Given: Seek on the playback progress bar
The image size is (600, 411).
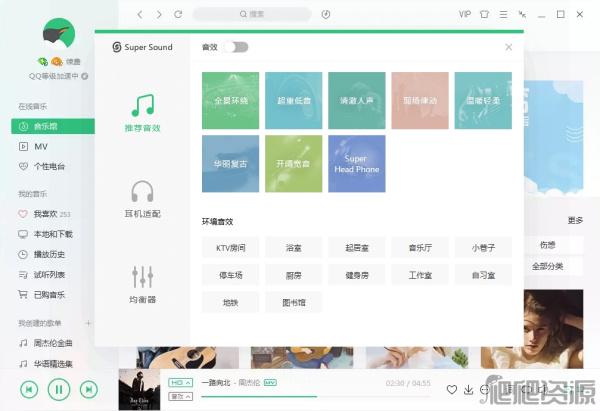Looking at the screenshot, I should [x=316, y=397].
